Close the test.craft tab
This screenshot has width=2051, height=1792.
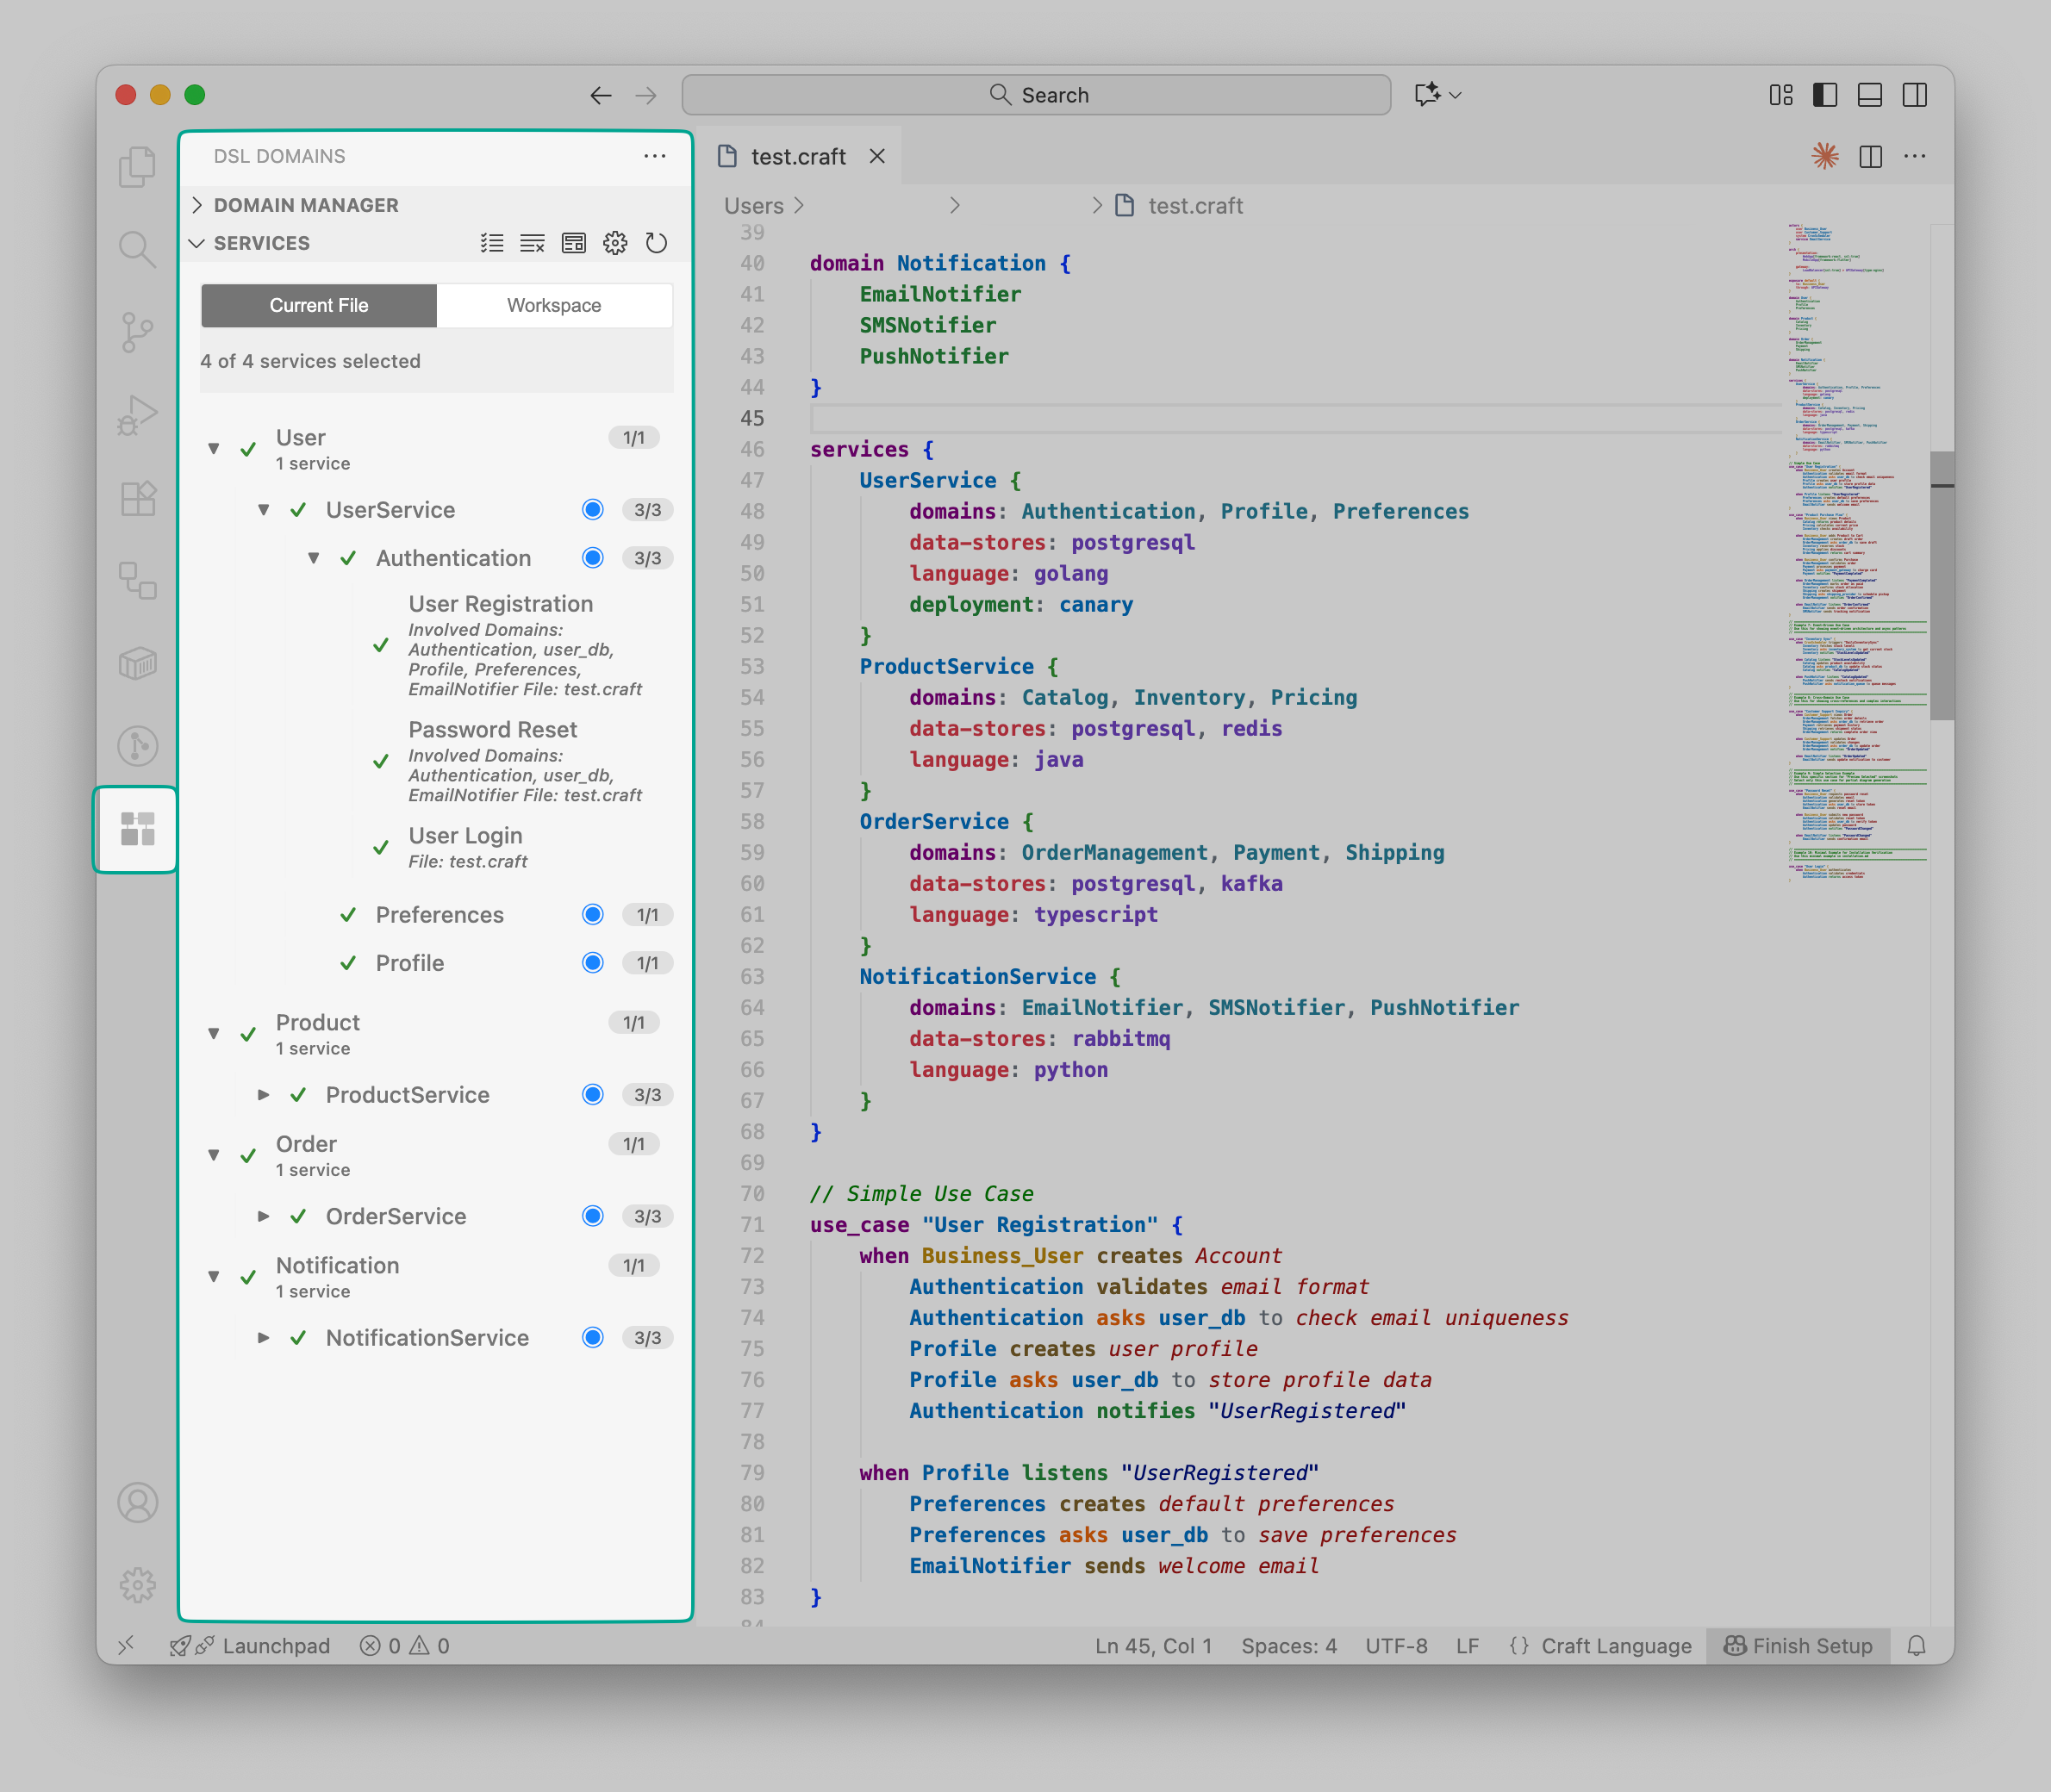877,156
